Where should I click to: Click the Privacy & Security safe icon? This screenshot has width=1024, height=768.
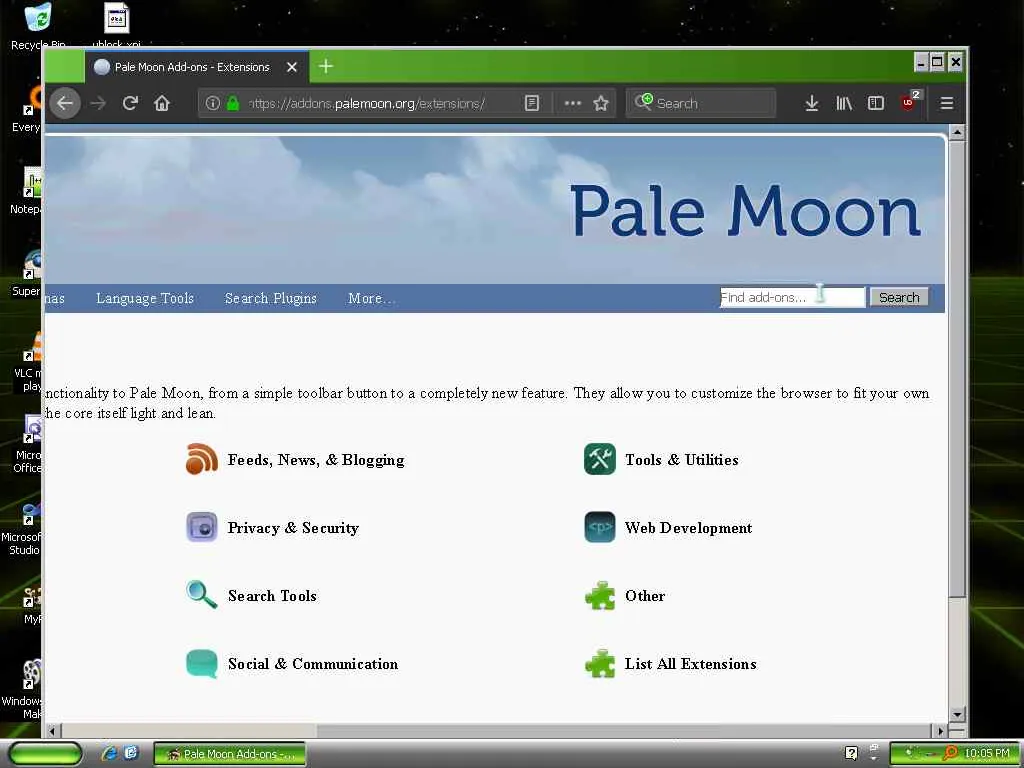pos(202,527)
